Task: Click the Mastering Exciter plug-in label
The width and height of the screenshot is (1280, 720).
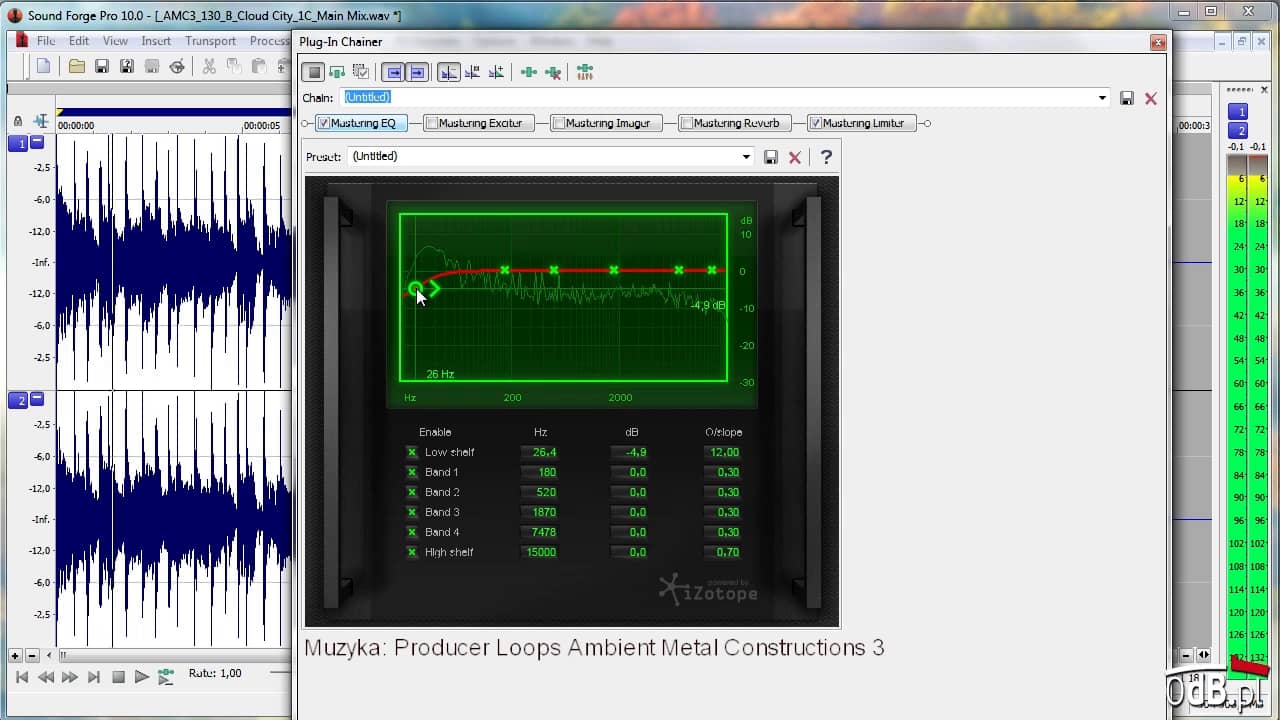Action: pyautogui.click(x=480, y=123)
